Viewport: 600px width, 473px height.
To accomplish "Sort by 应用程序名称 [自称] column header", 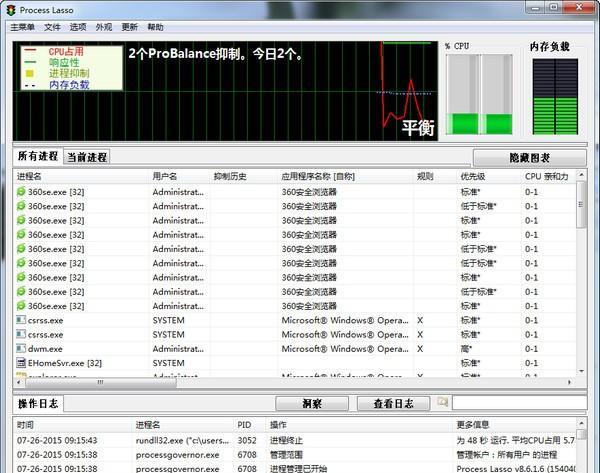I will tap(318, 176).
